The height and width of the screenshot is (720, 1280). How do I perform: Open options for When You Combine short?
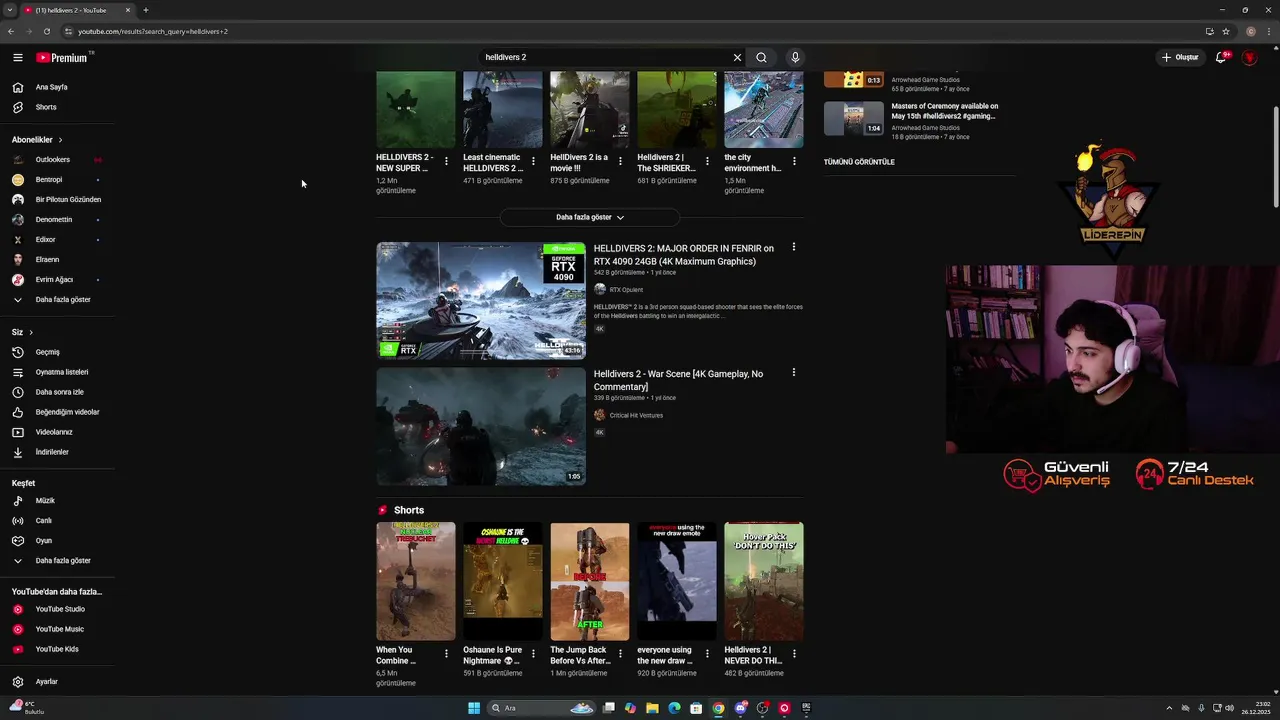point(446,654)
